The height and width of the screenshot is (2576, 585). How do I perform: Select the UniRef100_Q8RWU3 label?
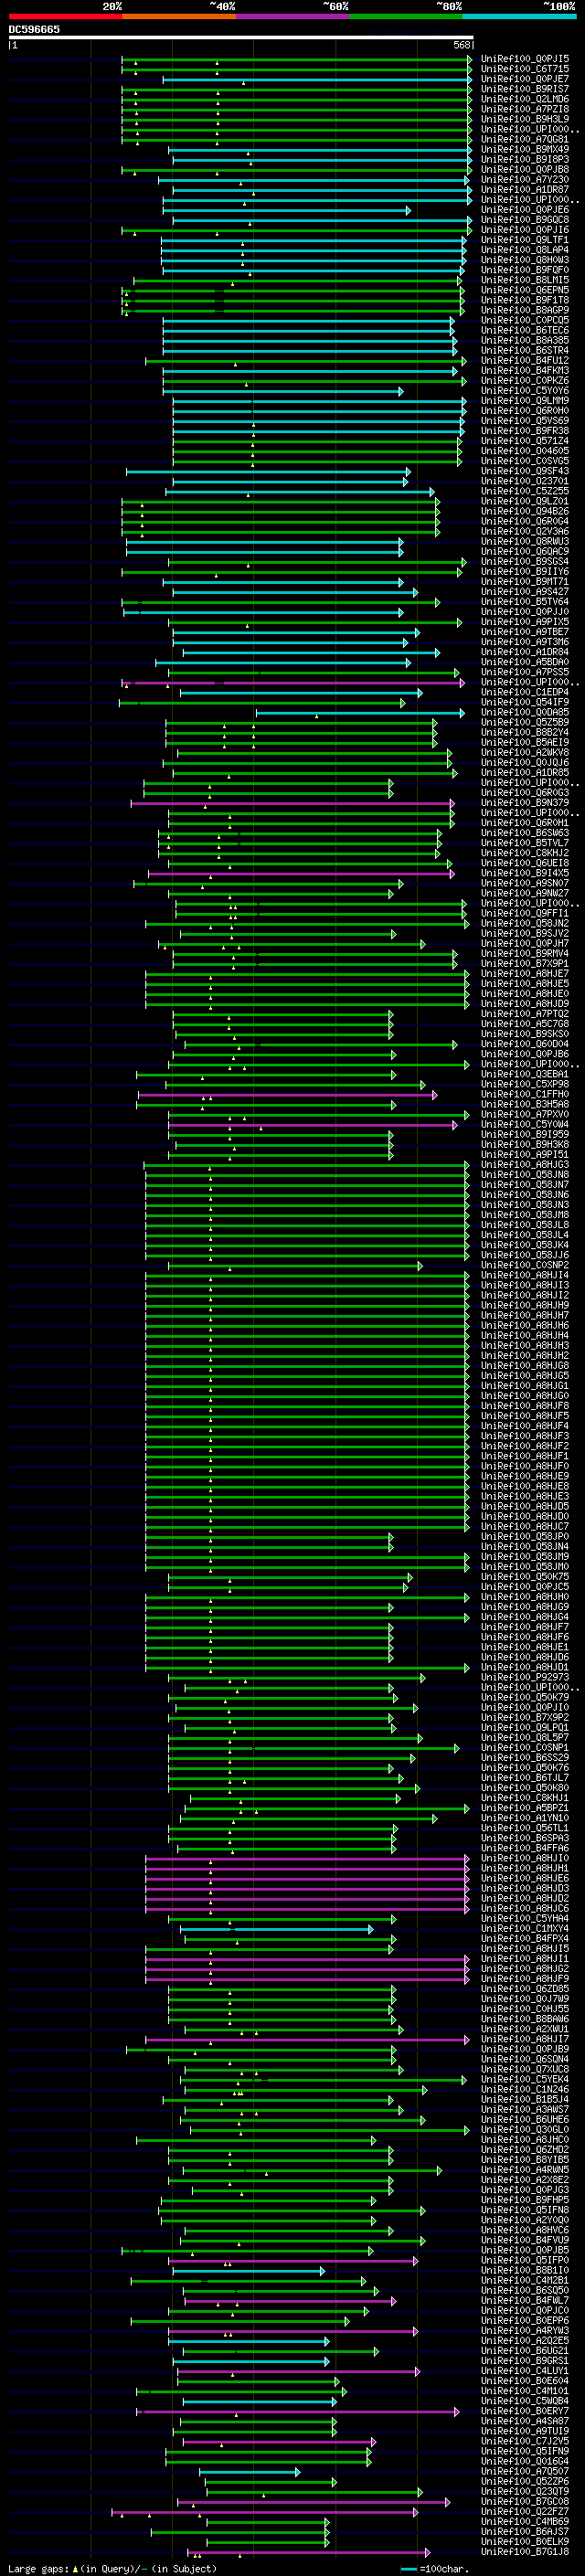[525, 542]
